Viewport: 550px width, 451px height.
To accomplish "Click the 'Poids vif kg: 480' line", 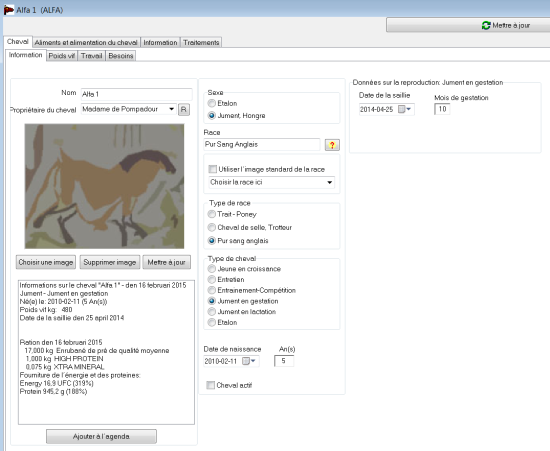I will [46, 310].
